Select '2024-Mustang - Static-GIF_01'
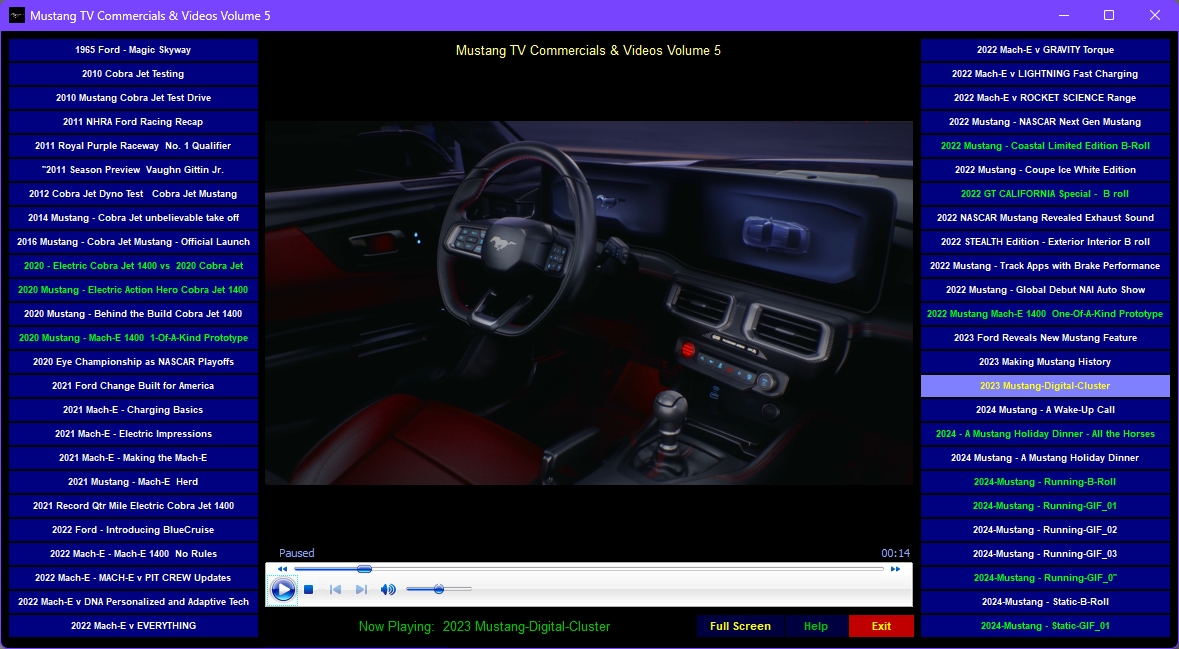Screen dimensions: 1179x649 (x=1045, y=626)
